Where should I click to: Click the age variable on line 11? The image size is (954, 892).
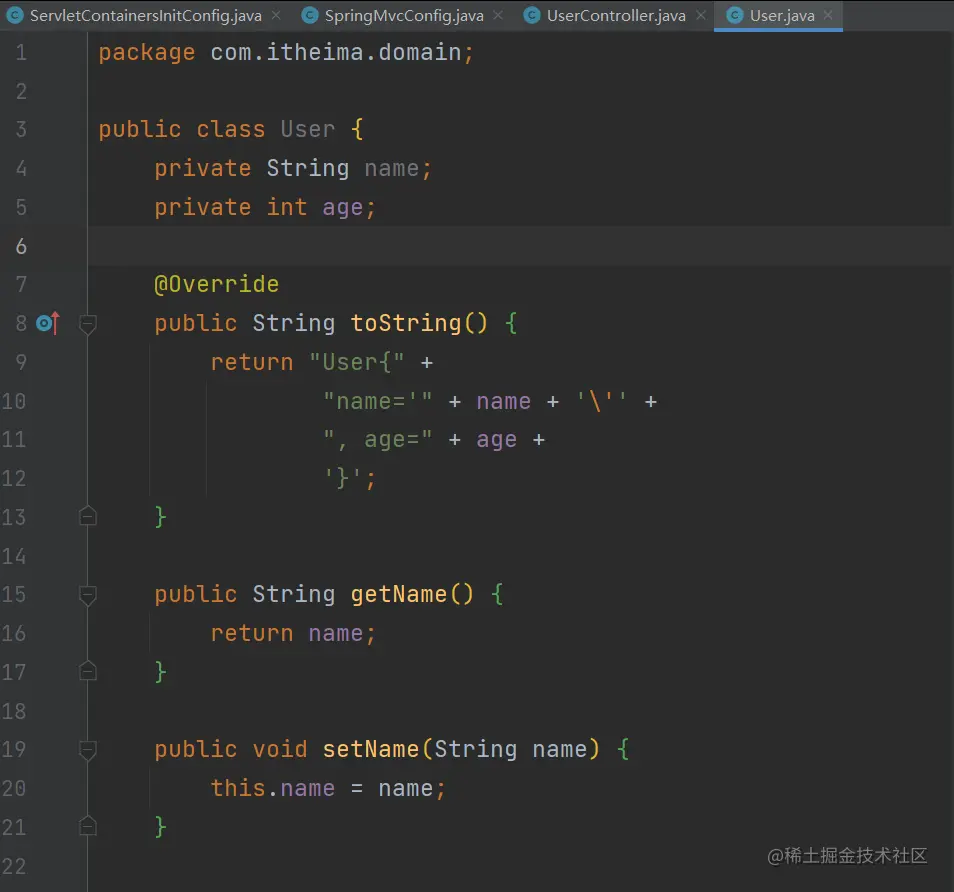(x=496, y=439)
